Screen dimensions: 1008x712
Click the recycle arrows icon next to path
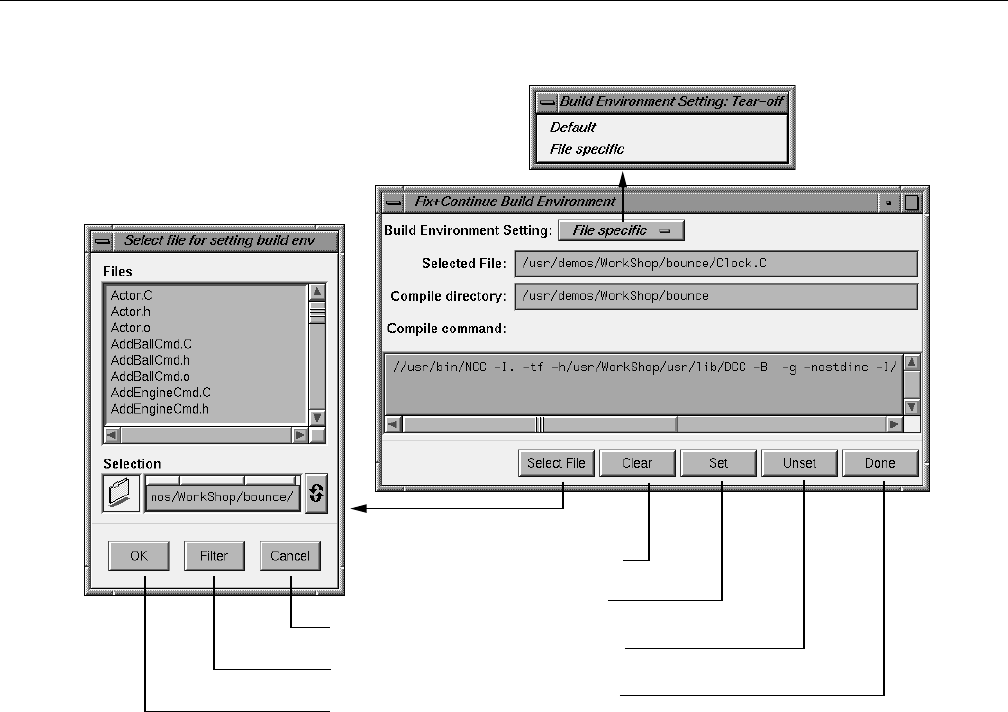click(x=316, y=494)
